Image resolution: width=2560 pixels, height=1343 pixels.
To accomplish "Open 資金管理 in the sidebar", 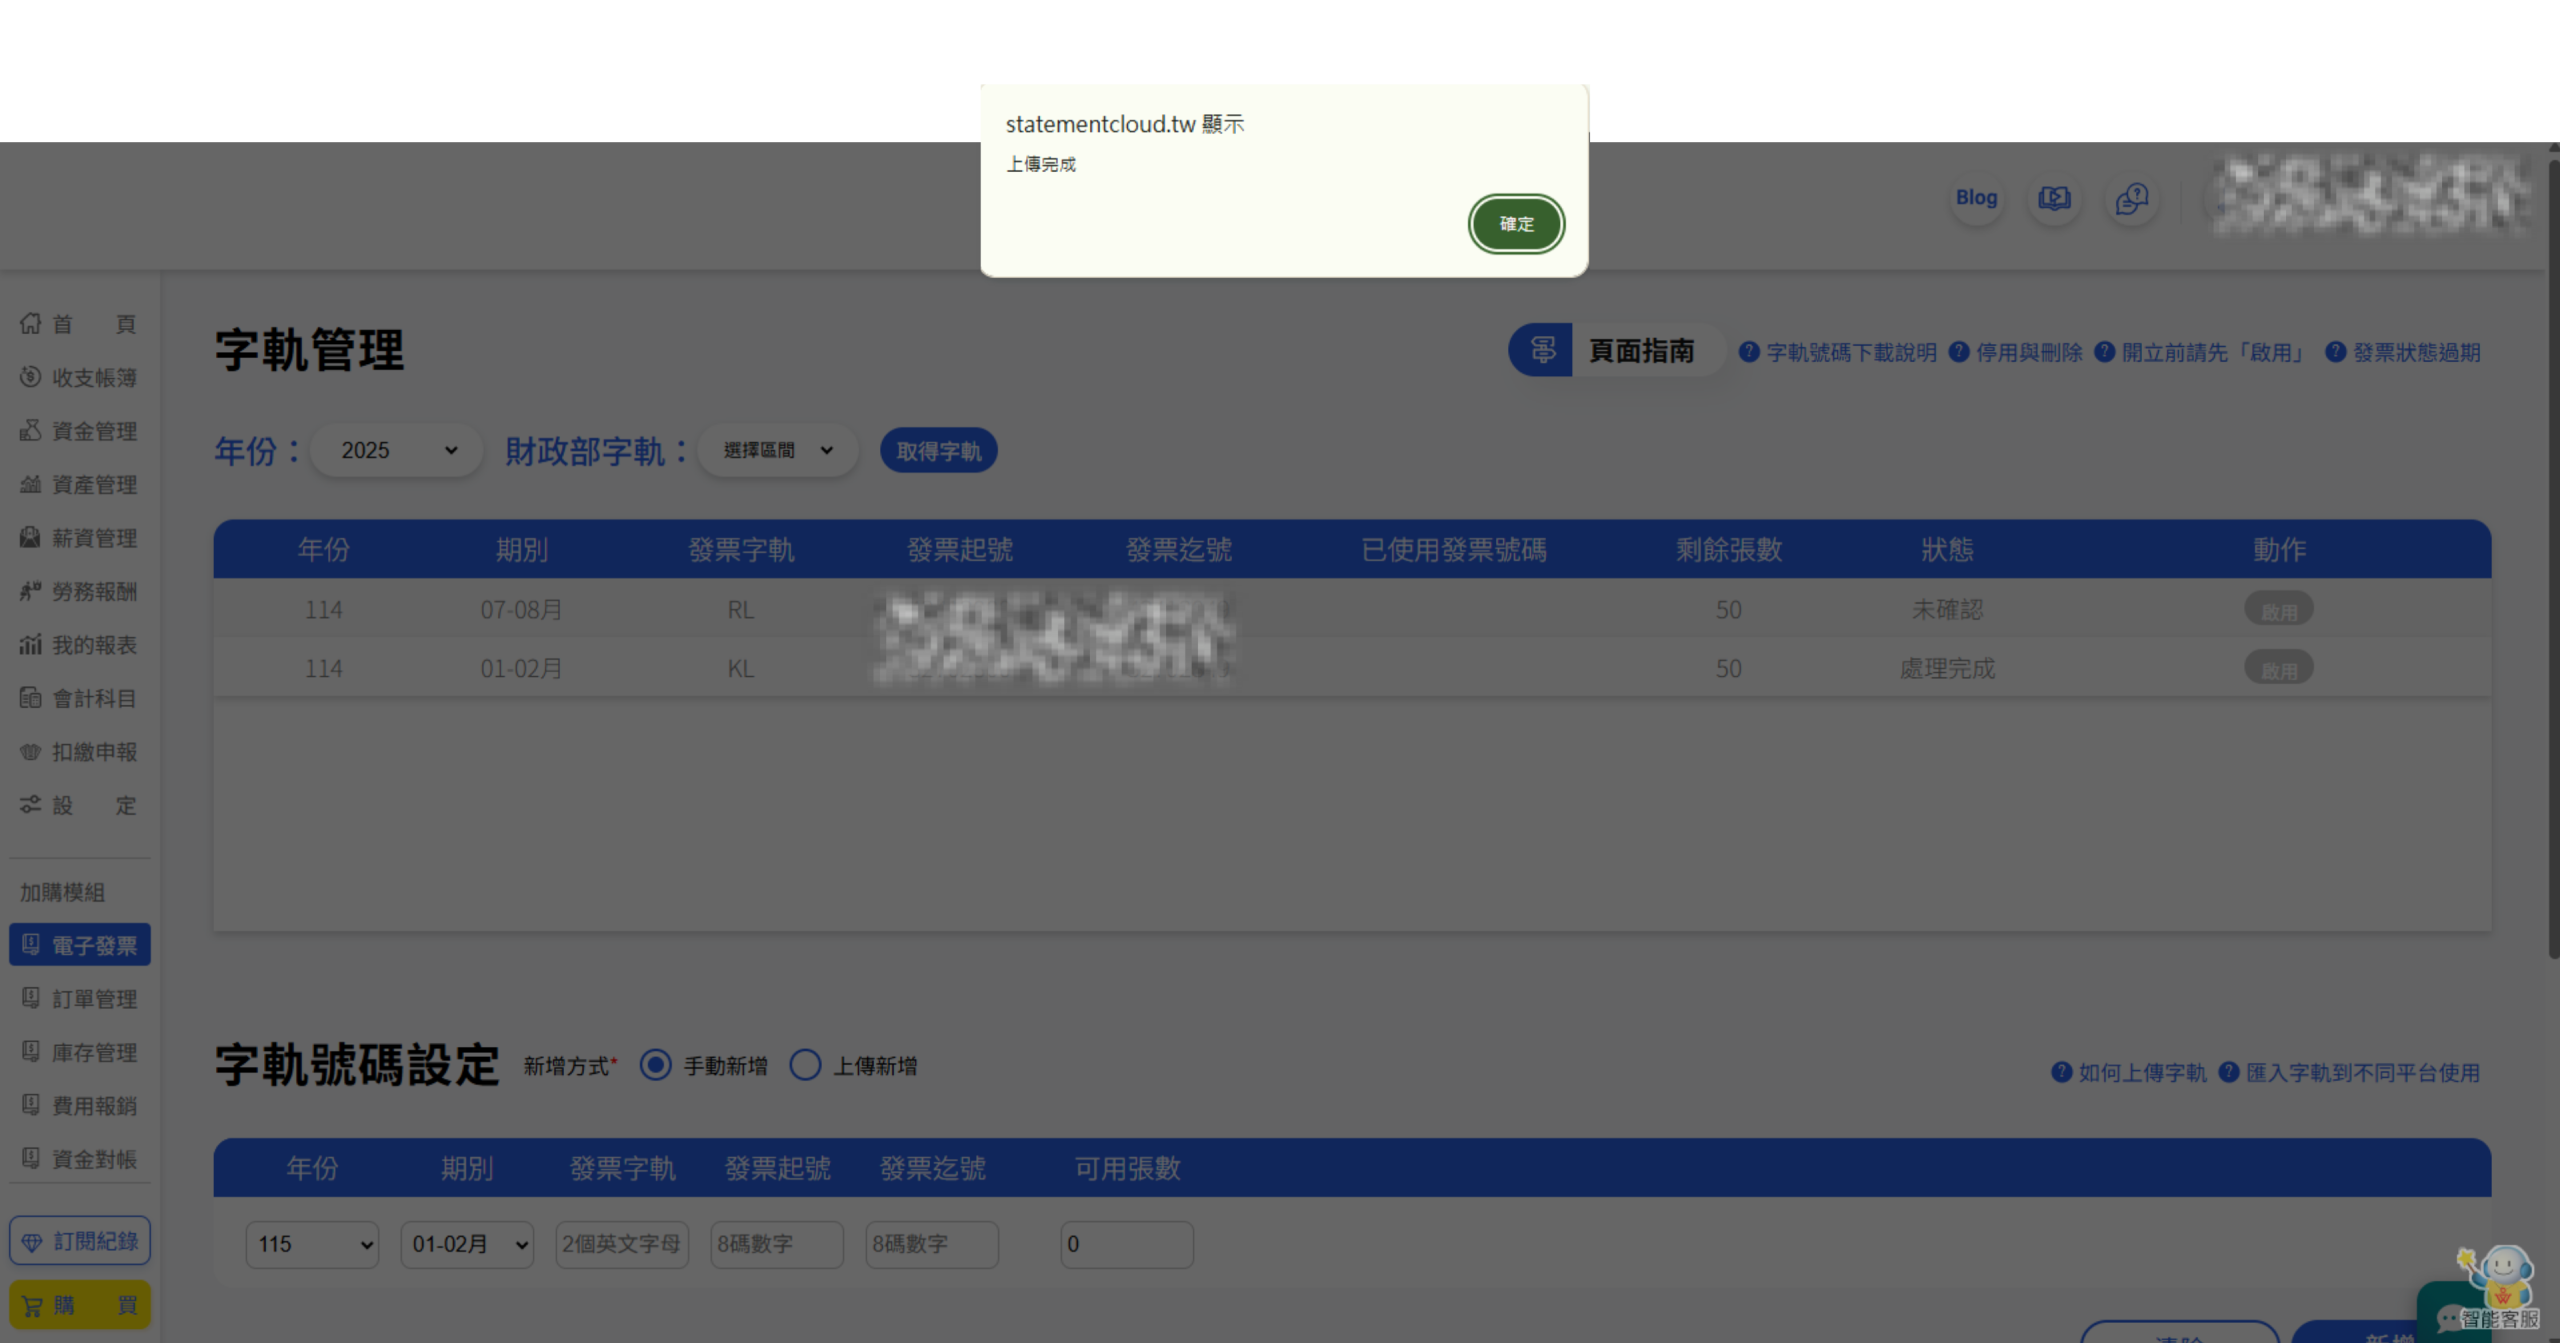I will [x=79, y=431].
